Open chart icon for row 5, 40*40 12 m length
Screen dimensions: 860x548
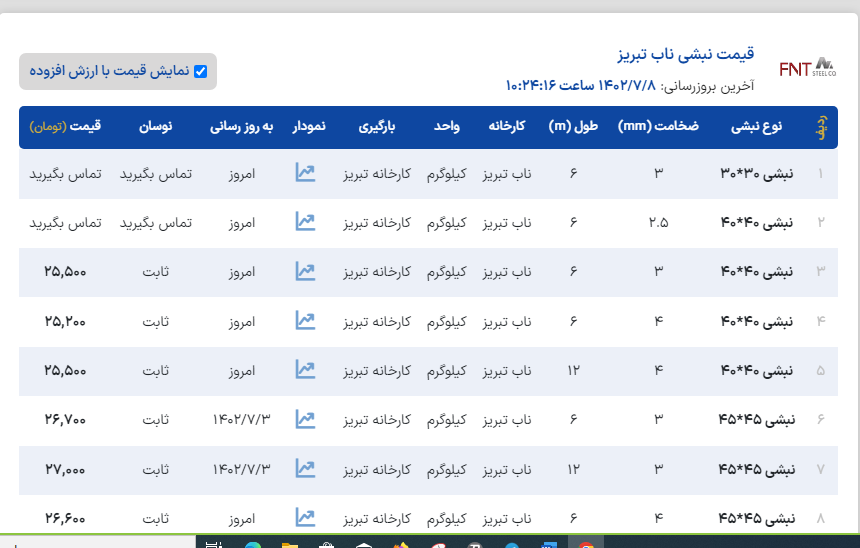pos(305,370)
